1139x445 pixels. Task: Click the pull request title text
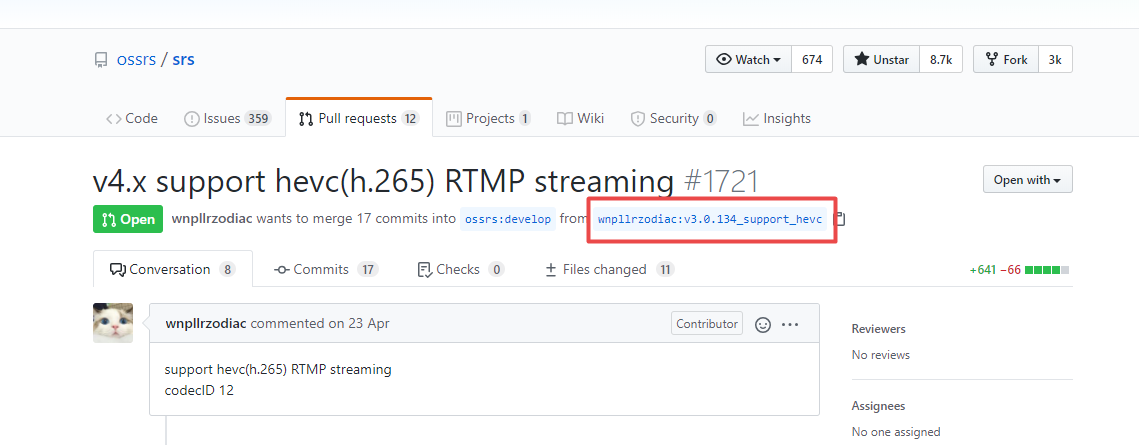tap(384, 180)
